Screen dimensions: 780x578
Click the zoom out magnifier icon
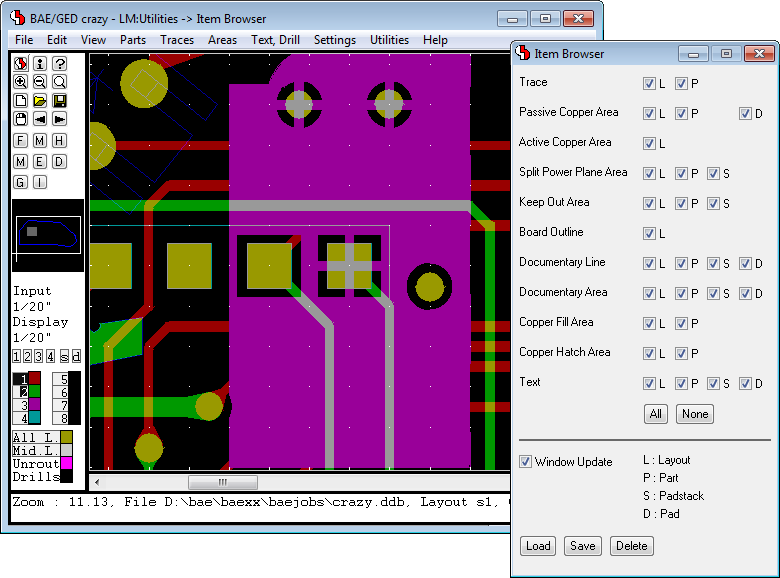(x=40, y=82)
